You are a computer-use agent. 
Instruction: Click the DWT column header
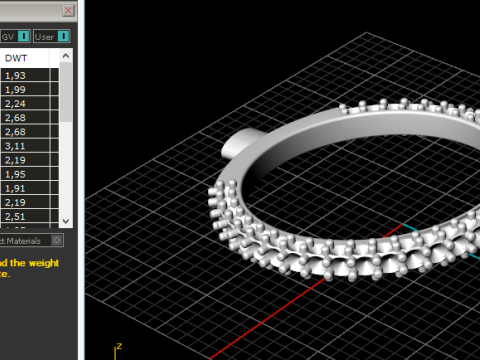click(x=25, y=58)
